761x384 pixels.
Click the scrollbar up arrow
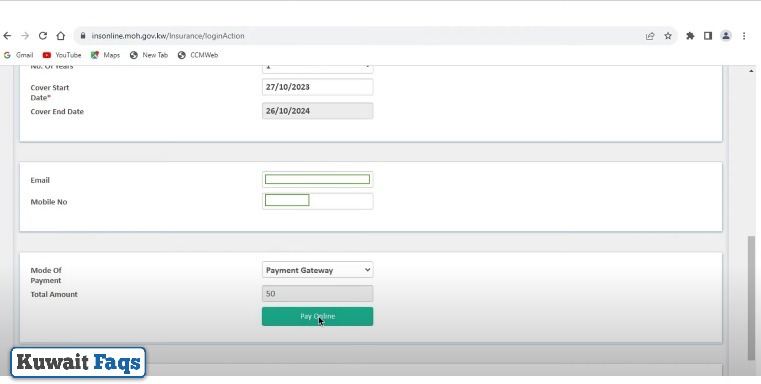pyautogui.click(x=751, y=71)
